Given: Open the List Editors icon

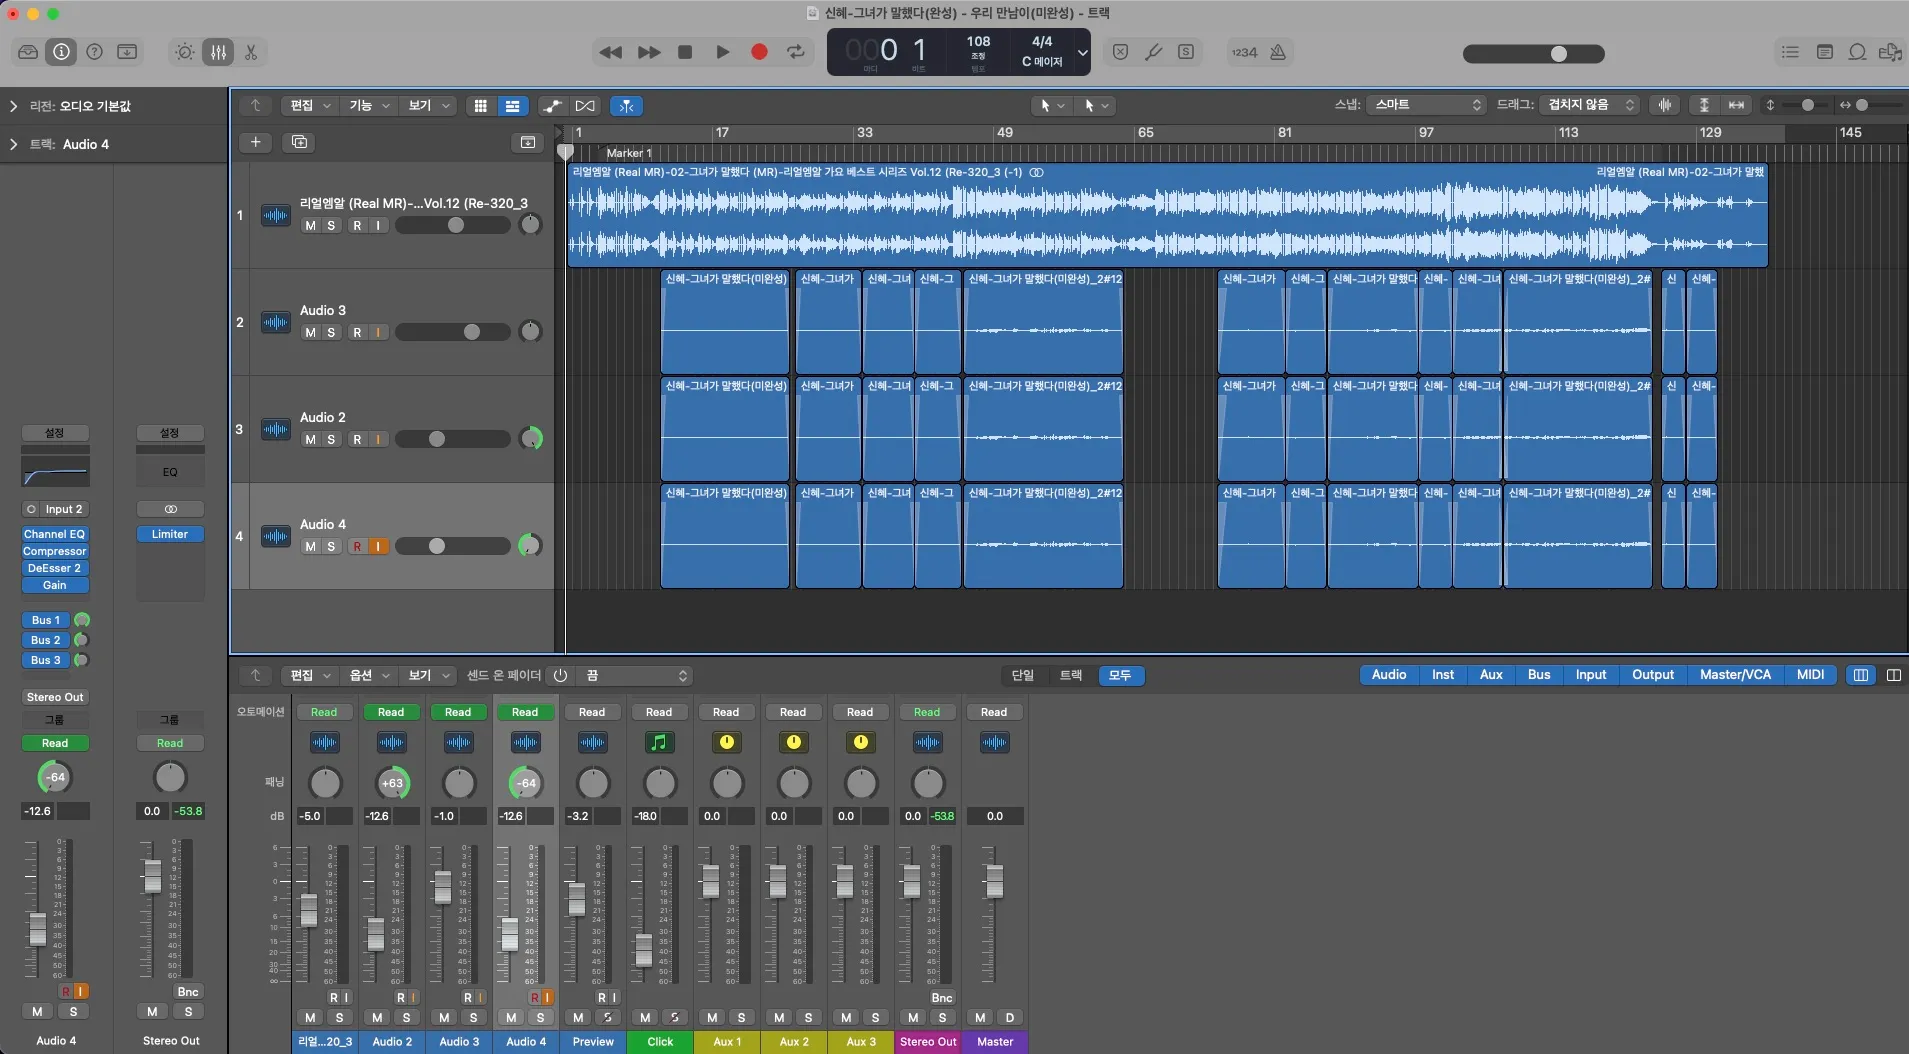Looking at the screenshot, I should pyautogui.click(x=1790, y=52).
